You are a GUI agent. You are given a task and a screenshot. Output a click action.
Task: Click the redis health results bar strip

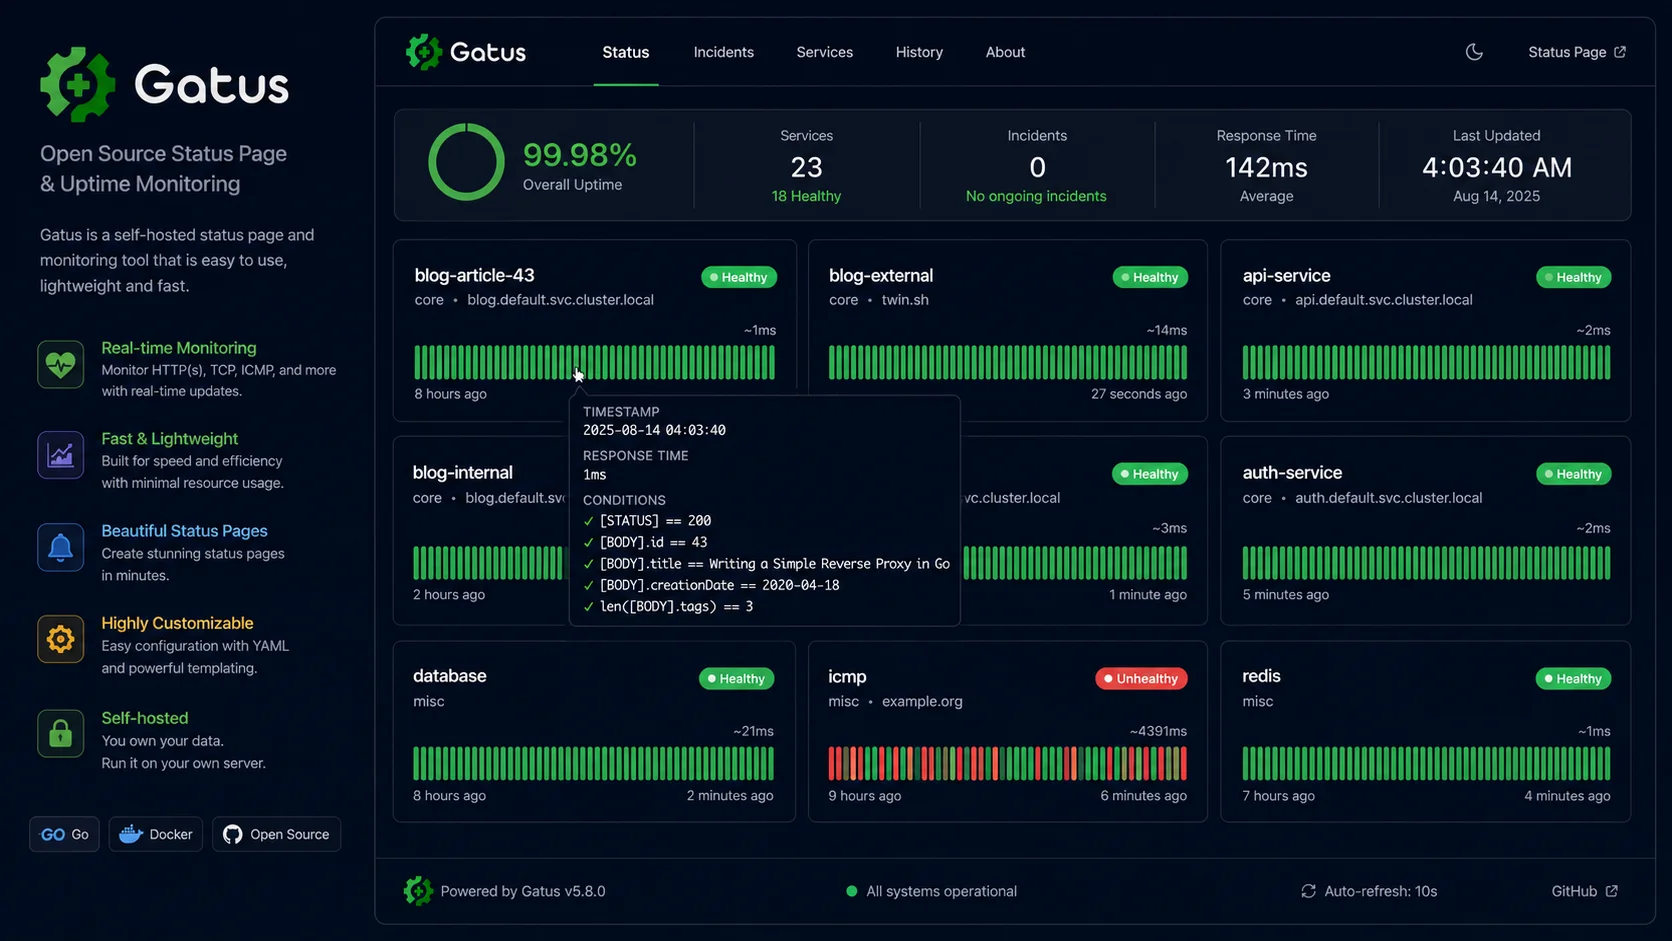coord(1427,763)
